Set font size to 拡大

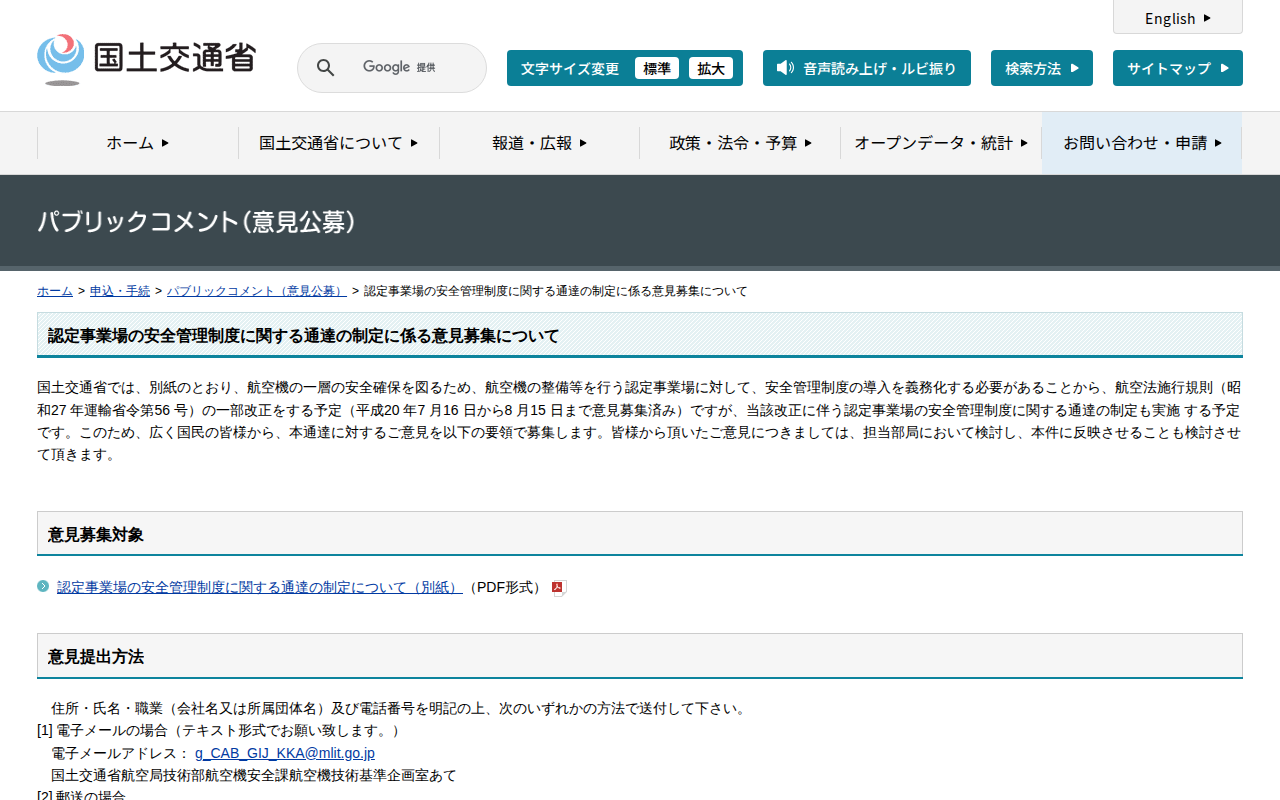click(x=711, y=68)
